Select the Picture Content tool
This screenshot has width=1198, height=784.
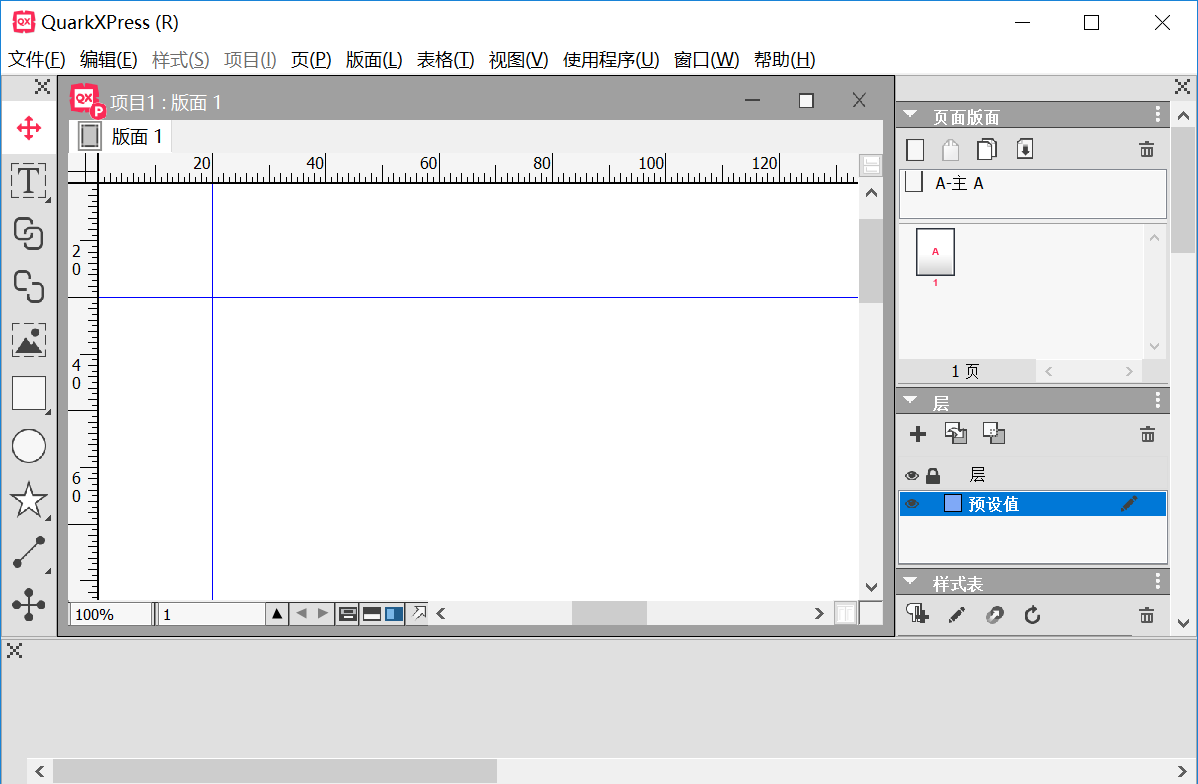[x=29, y=340]
